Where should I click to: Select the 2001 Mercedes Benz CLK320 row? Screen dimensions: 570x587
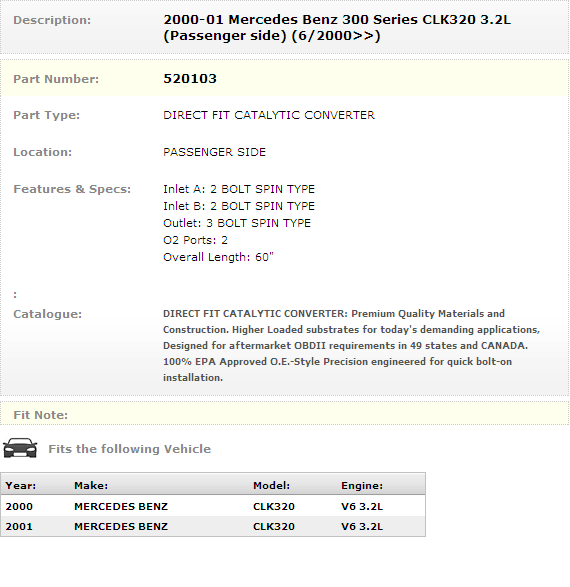213,526
